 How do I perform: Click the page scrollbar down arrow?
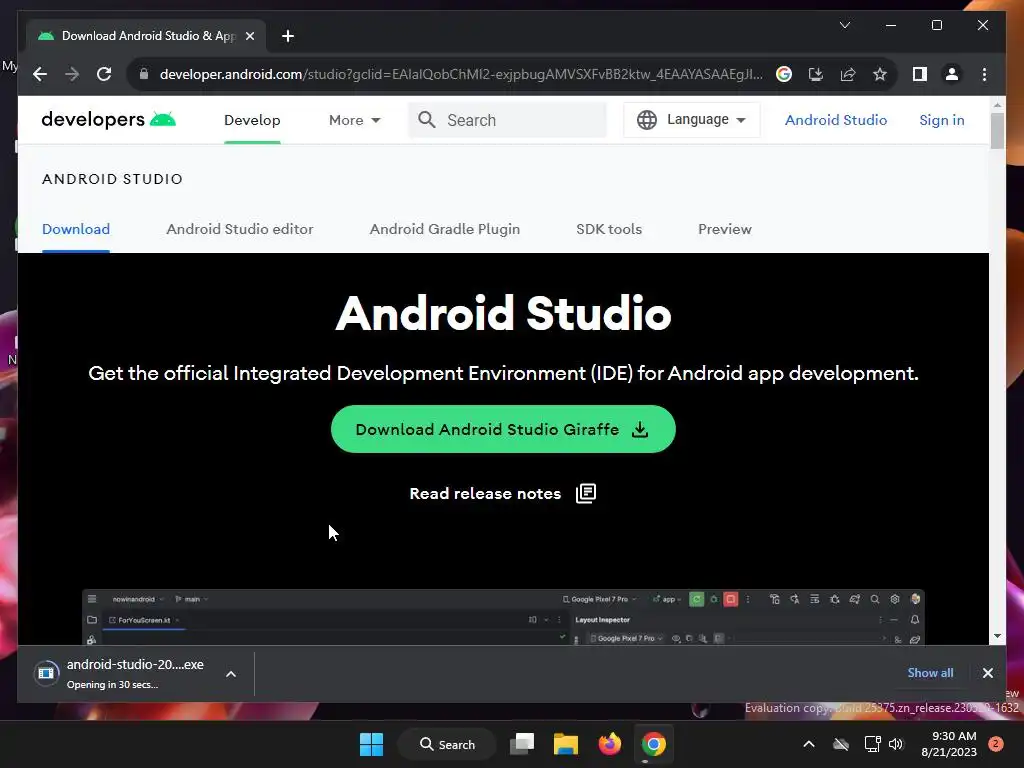(x=997, y=636)
